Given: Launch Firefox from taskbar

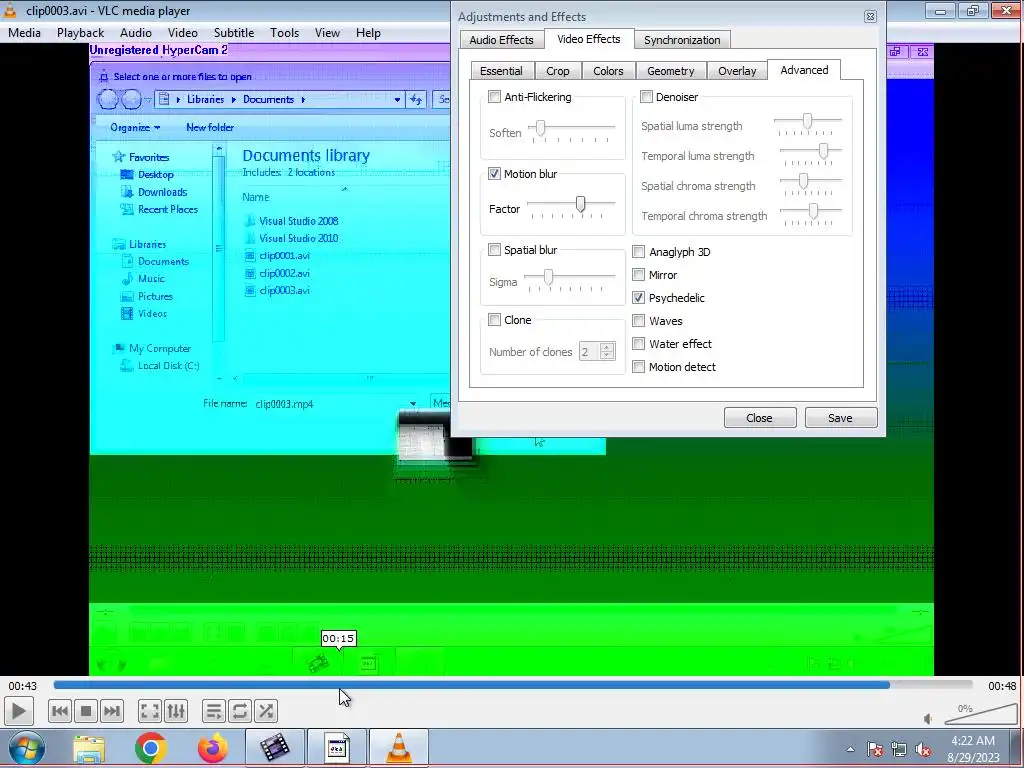Looking at the screenshot, I should [x=213, y=749].
